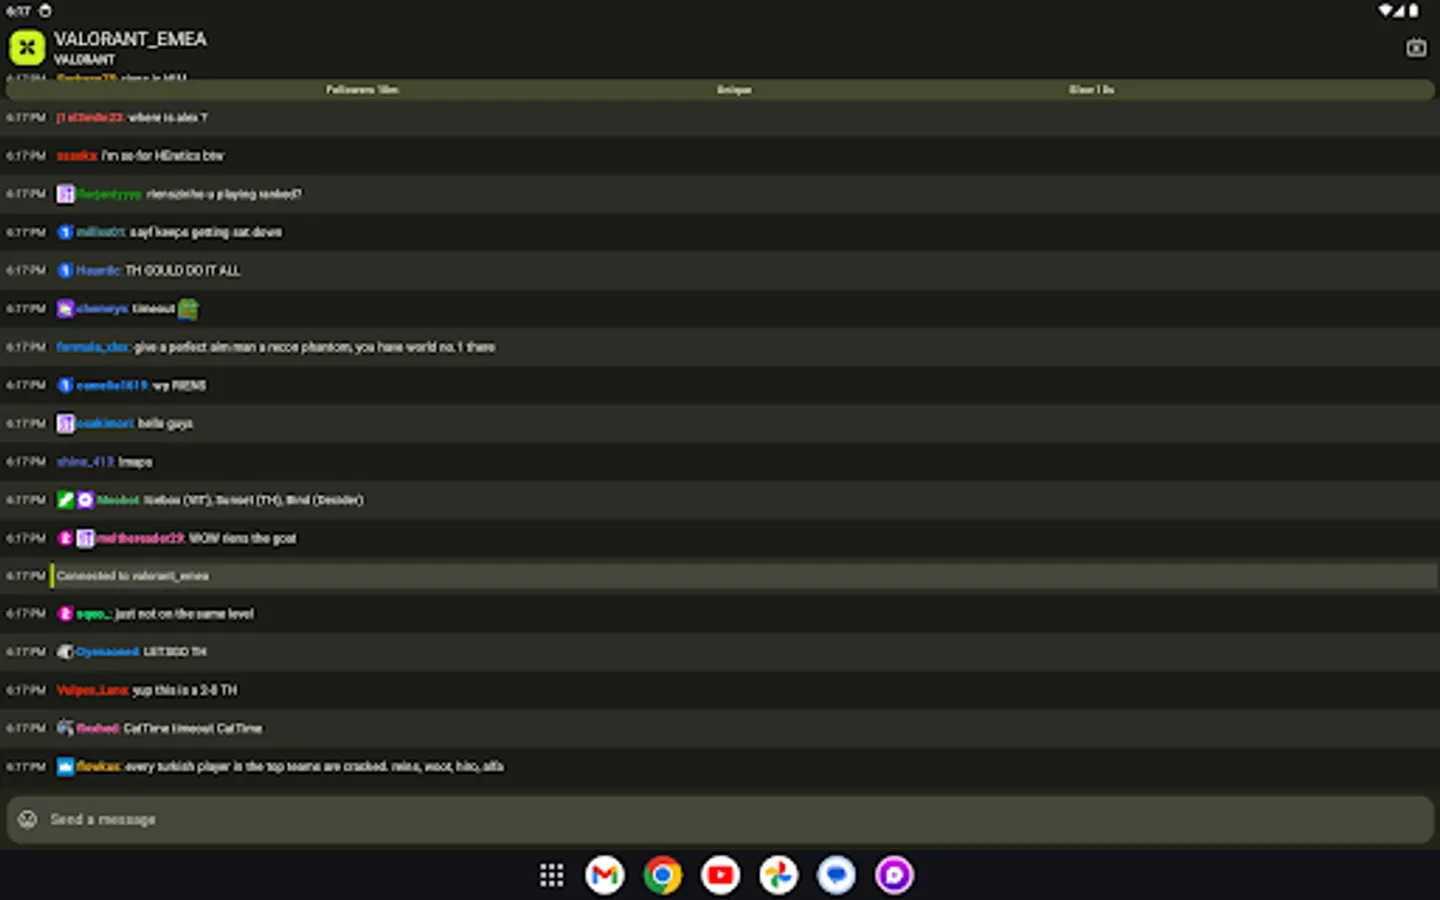This screenshot has width=1440, height=900.
Task: Tap the 'playing ranked?' message text
Action: [224, 194]
